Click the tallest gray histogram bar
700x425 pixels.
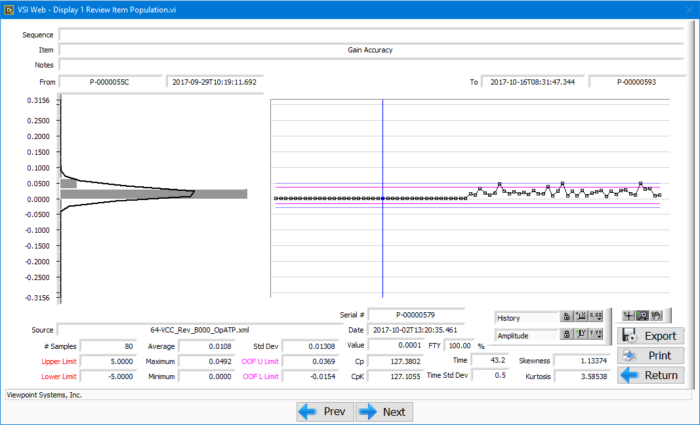point(154,194)
